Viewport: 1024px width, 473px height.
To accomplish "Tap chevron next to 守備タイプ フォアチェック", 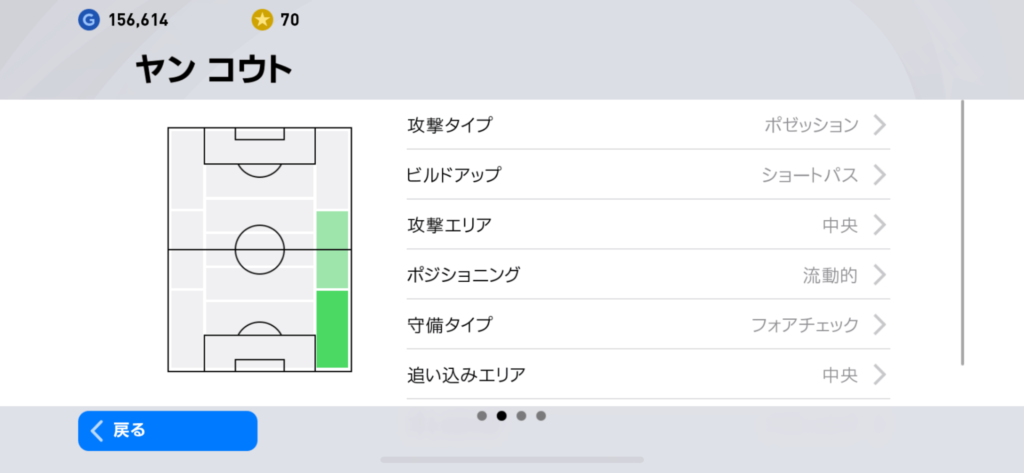I will tap(879, 325).
